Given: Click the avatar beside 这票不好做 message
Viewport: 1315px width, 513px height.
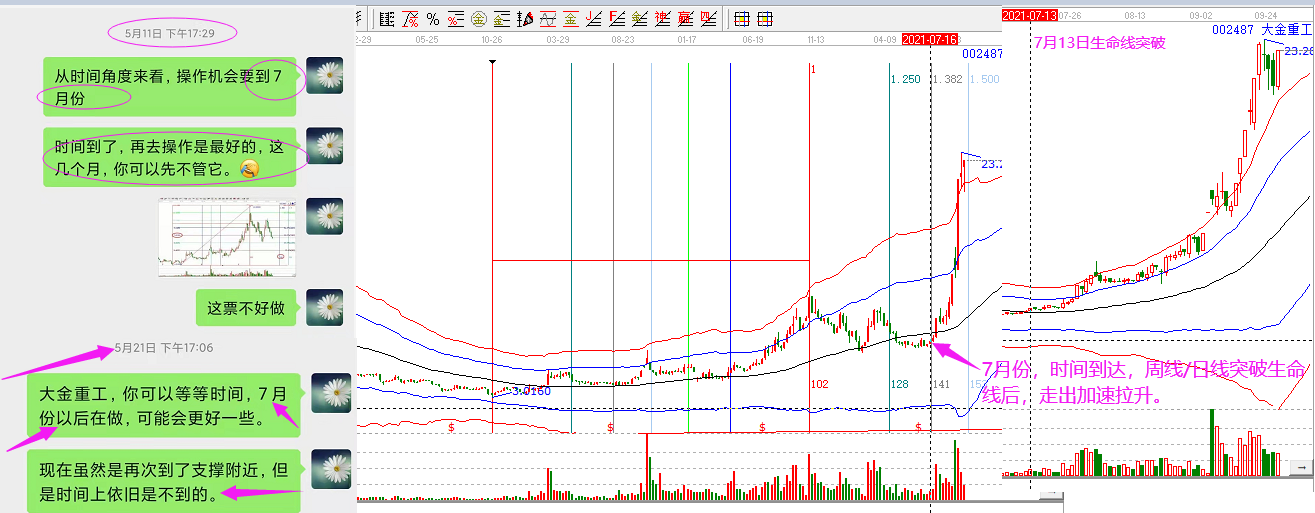Looking at the screenshot, I should pos(324,308).
